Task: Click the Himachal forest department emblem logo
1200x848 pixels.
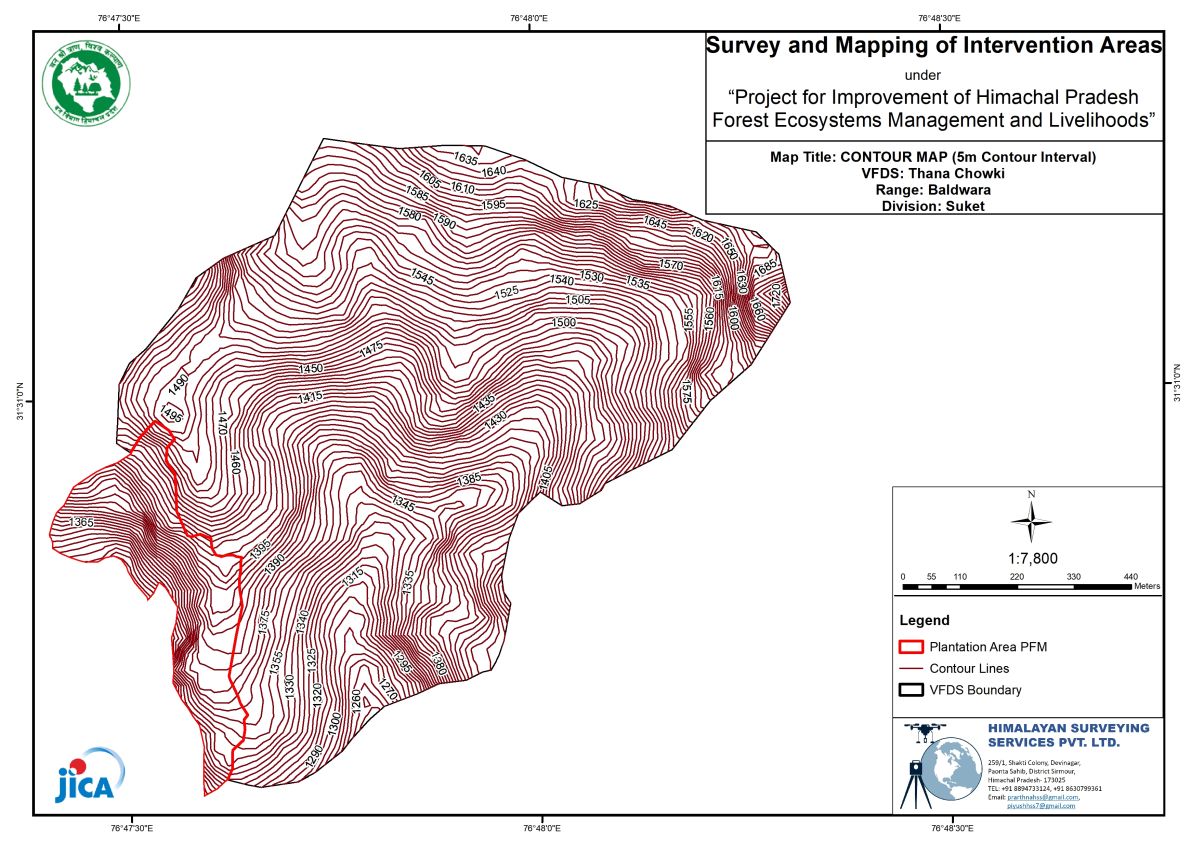Action: pos(86,84)
